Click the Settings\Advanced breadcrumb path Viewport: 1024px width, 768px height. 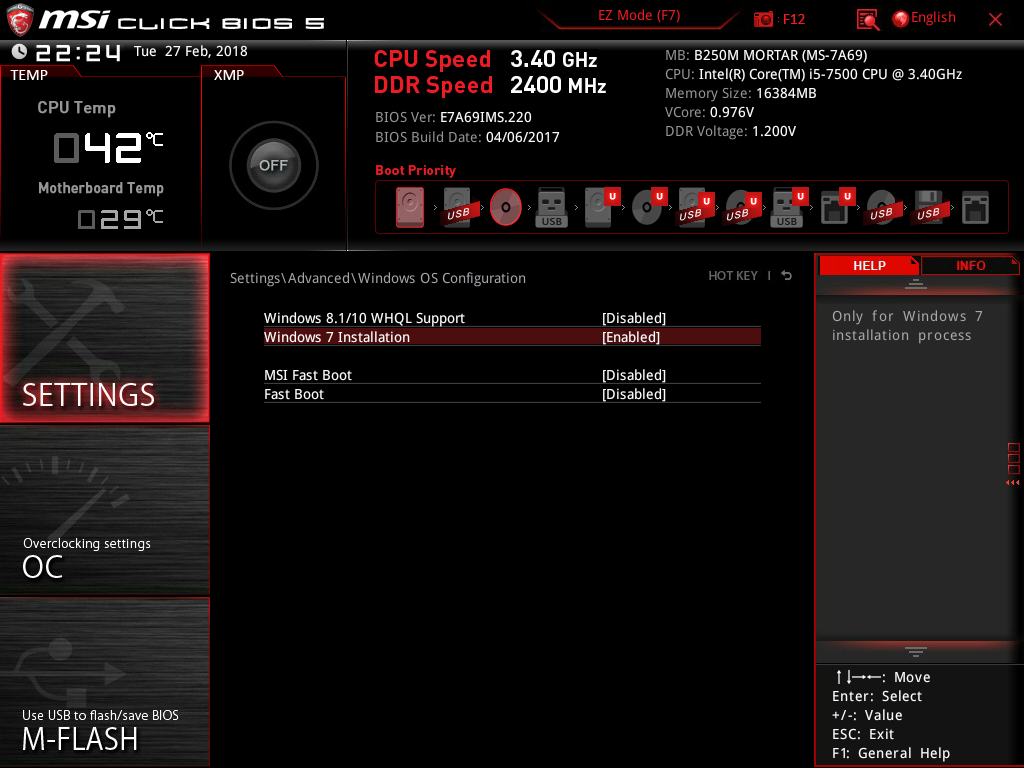[x=377, y=278]
